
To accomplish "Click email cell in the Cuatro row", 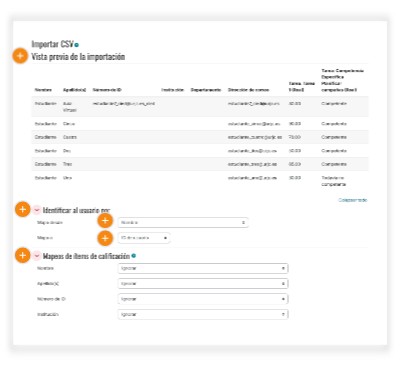I will tap(255, 137).
